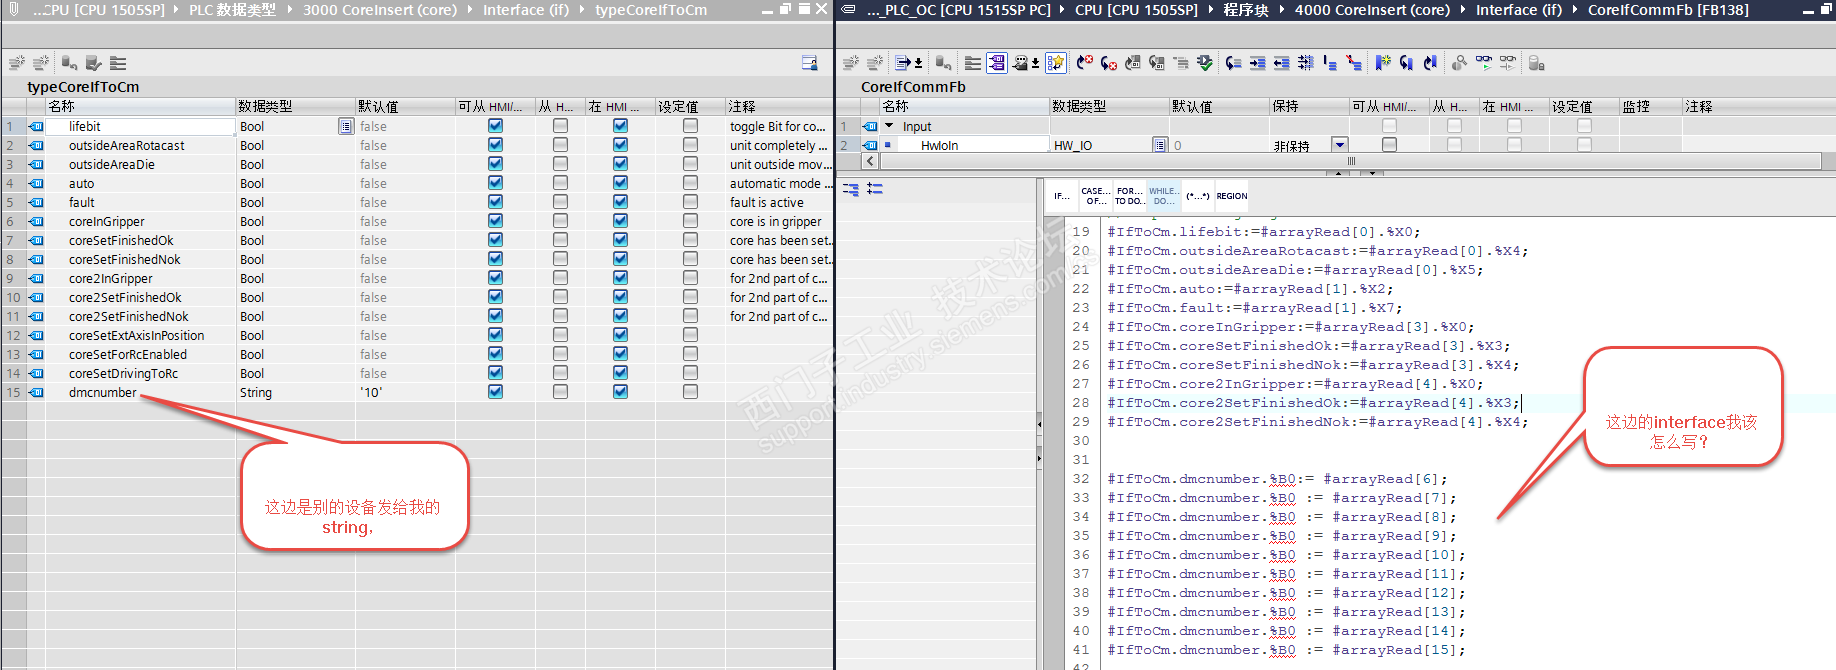Click the highlighted expand interface view icon
Image resolution: width=1836 pixels, height=670 pixels.
997,63
